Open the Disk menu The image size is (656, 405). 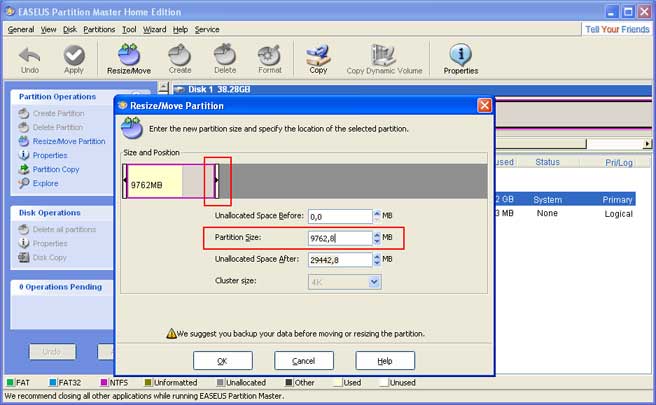(x=70, y=29)
